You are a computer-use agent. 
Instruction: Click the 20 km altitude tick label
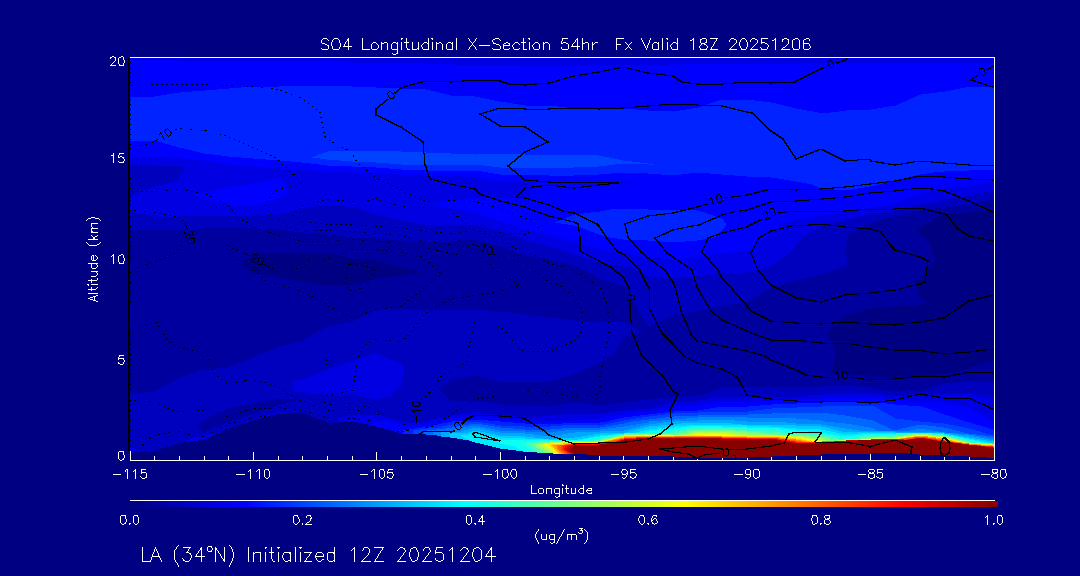[117, 61]
